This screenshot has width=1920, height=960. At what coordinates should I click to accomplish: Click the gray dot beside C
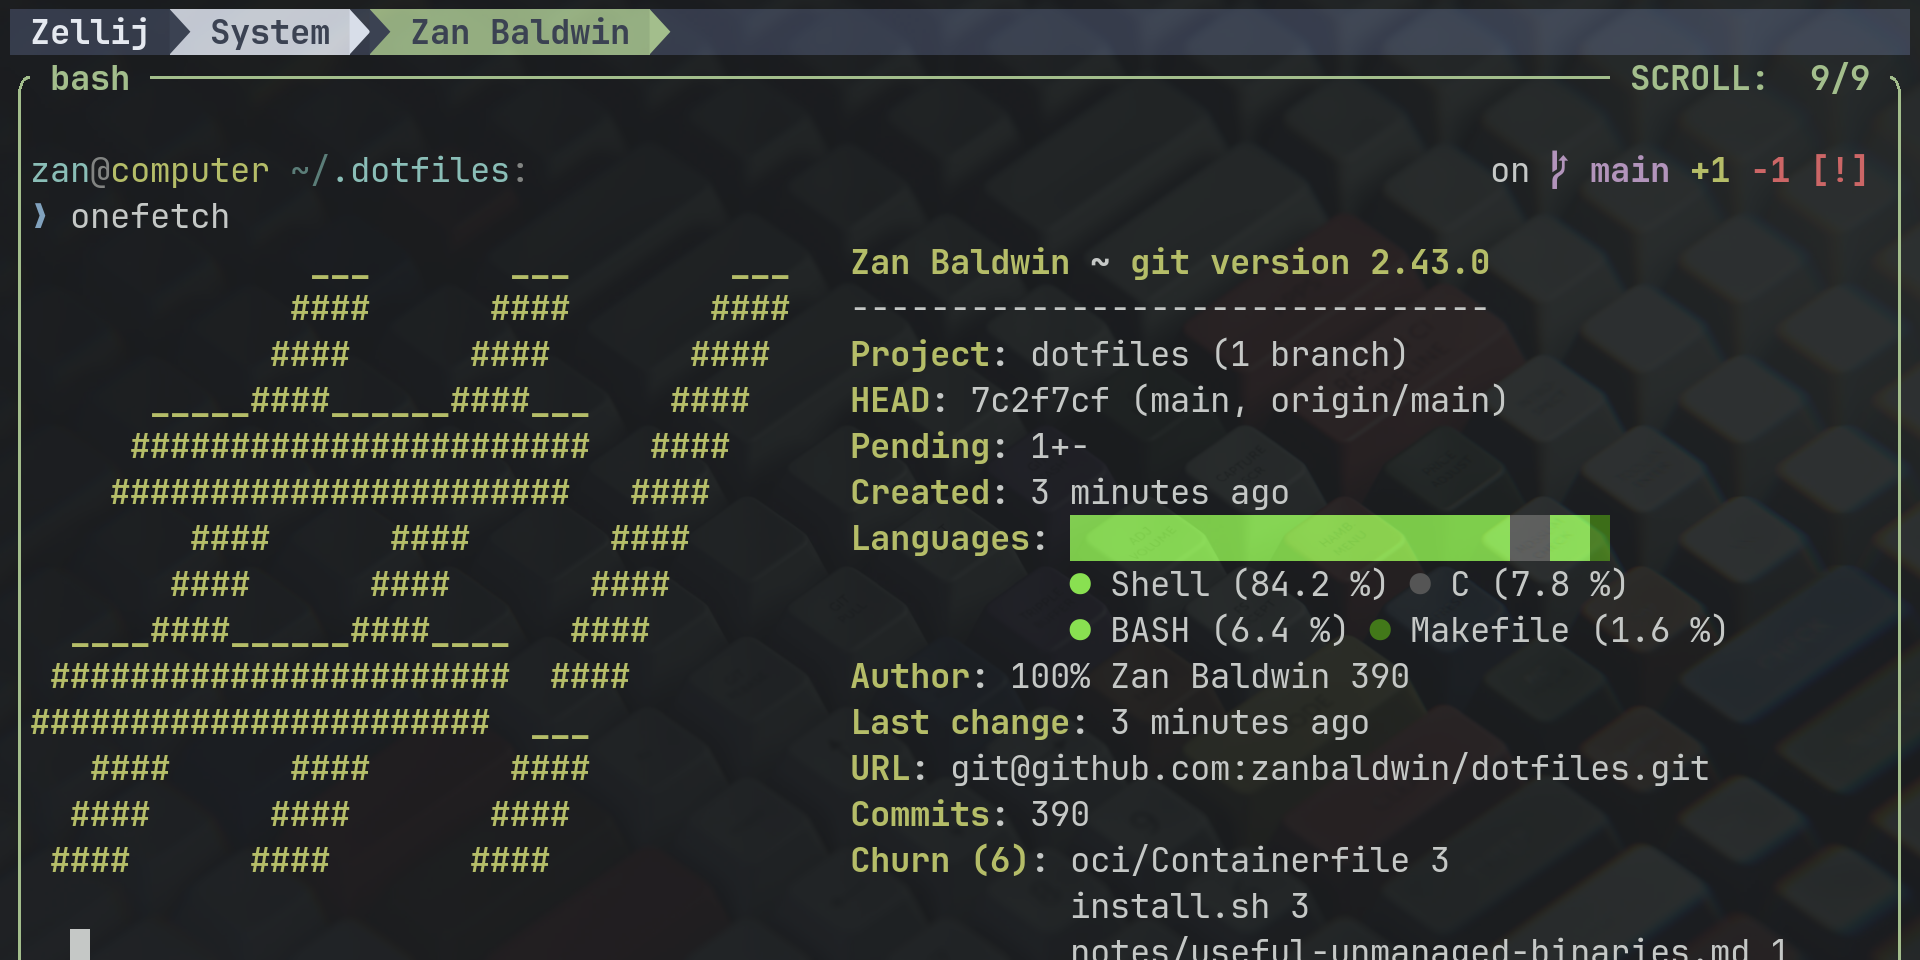point(1420,584)
